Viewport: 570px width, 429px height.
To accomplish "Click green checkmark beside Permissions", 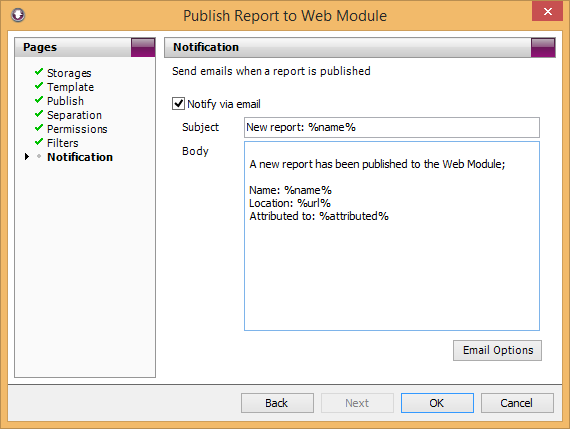I will tap(39, 128).
